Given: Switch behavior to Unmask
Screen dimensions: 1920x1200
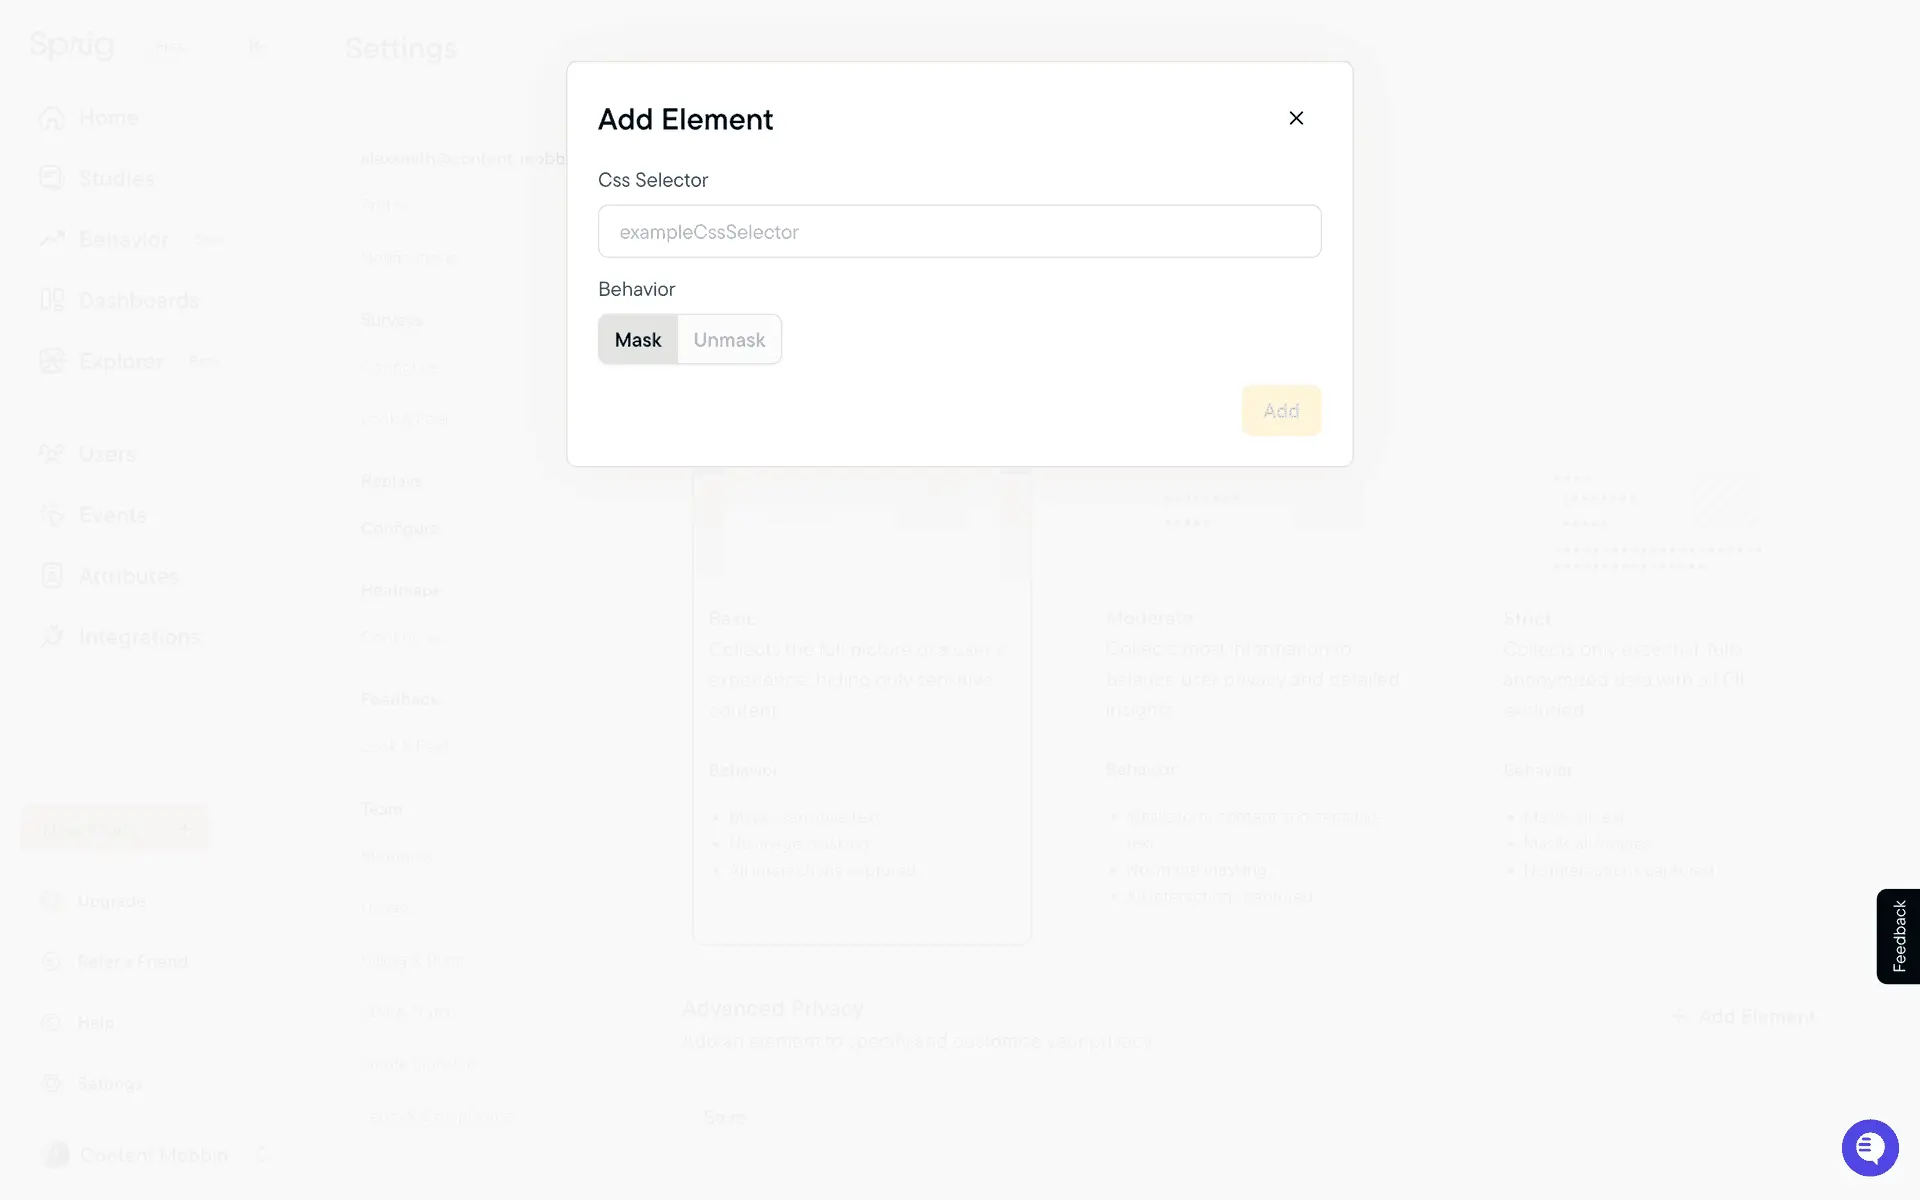Looking at the screenshot, I should 729,340.
